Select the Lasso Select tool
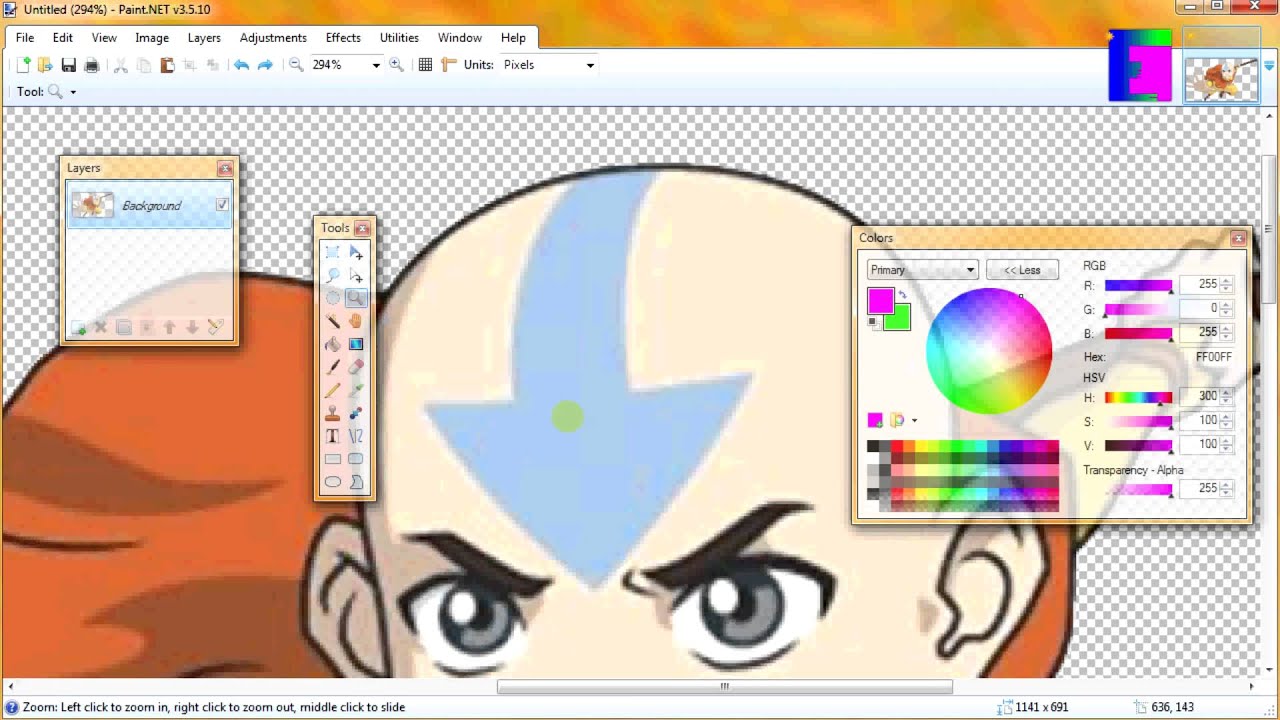This screenshot has height=720, width=1280. point(333,275)
